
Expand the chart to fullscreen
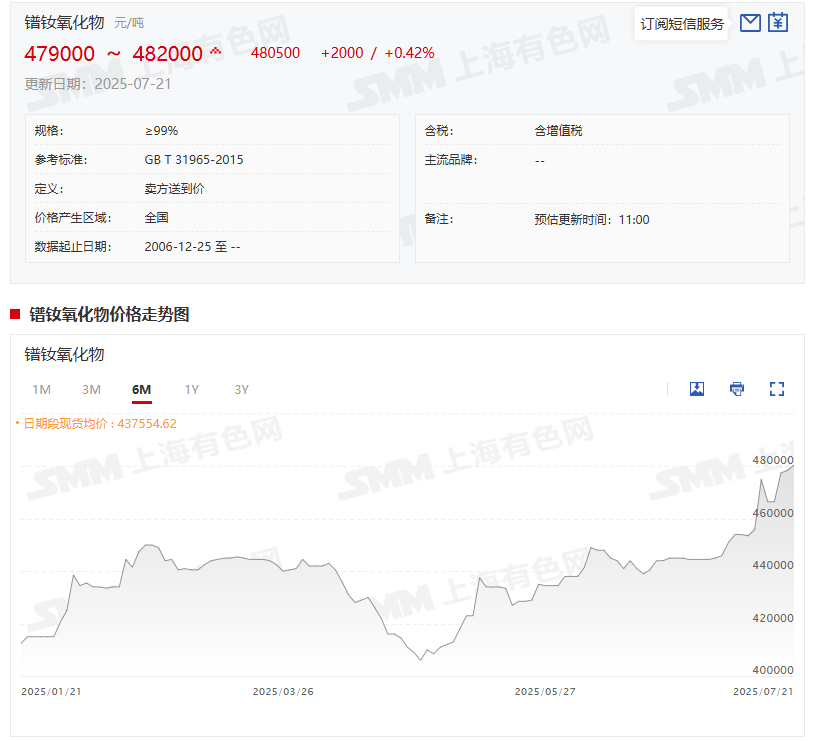tap(777, 389)
